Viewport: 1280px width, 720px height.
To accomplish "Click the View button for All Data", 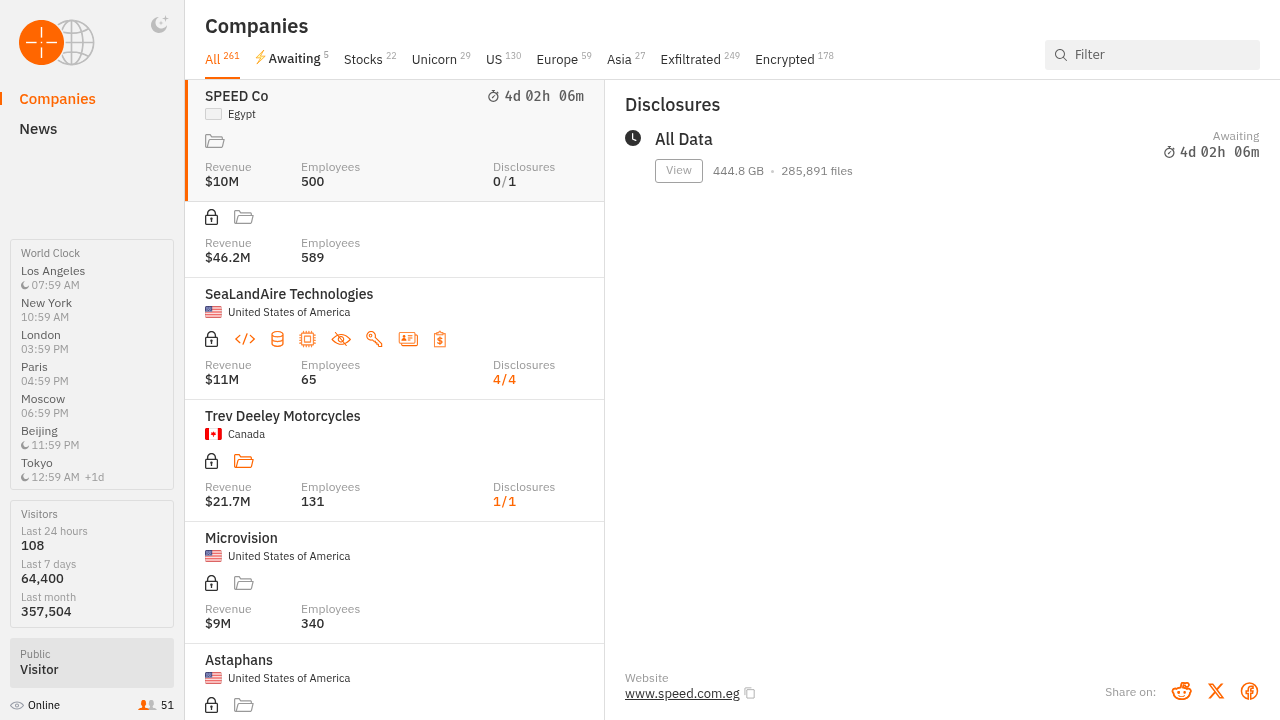I will [679, 171].
